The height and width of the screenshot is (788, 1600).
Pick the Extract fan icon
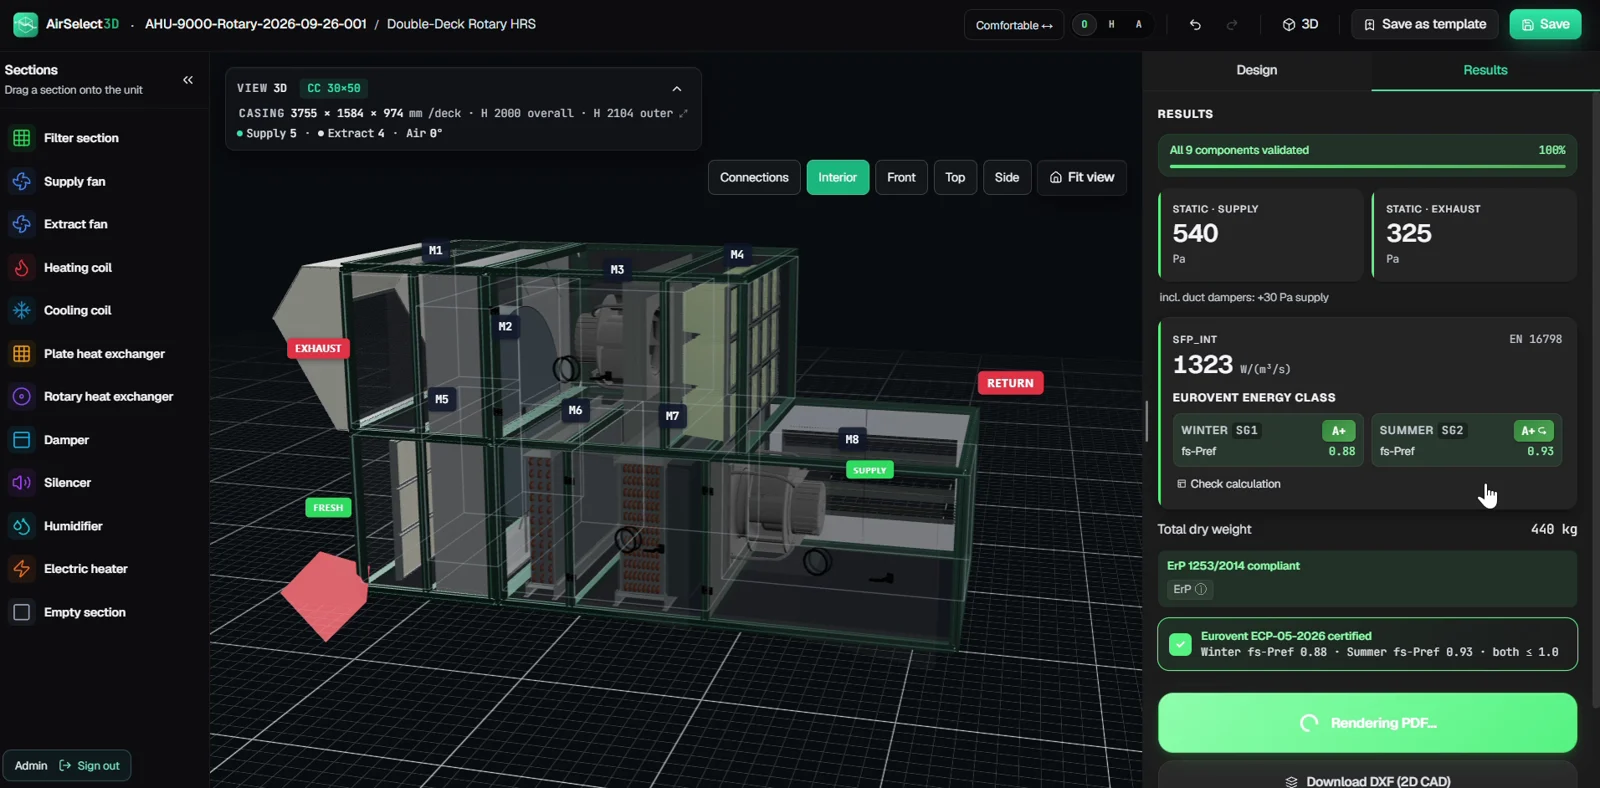[x=21, y=224]
